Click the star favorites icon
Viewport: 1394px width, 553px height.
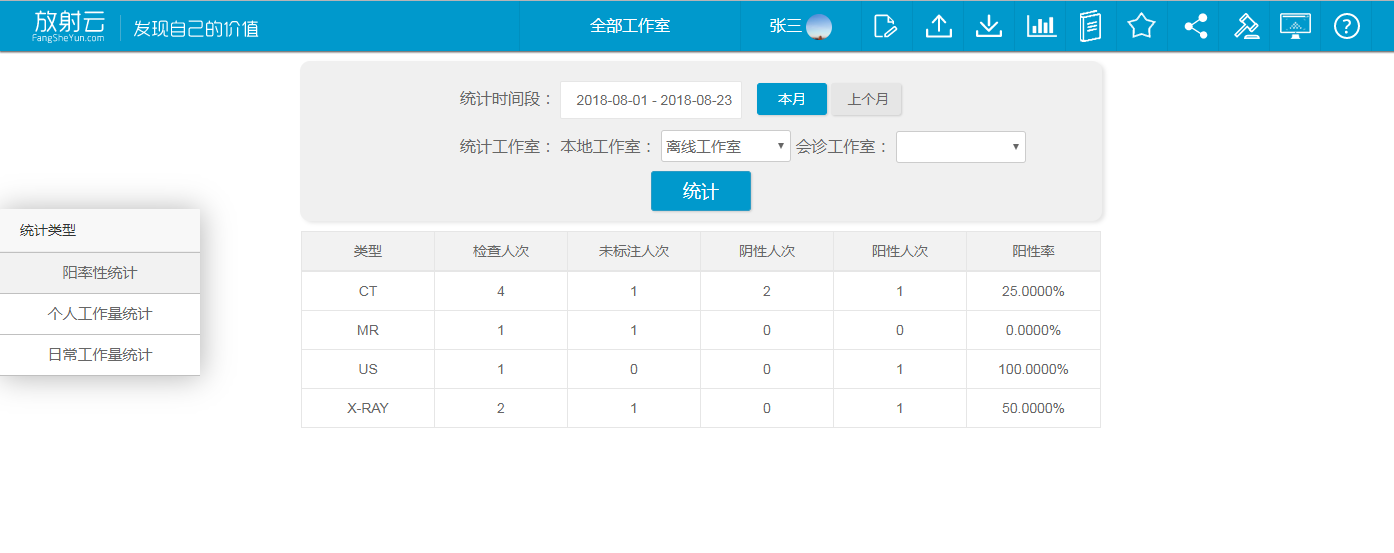(1141, 26)
